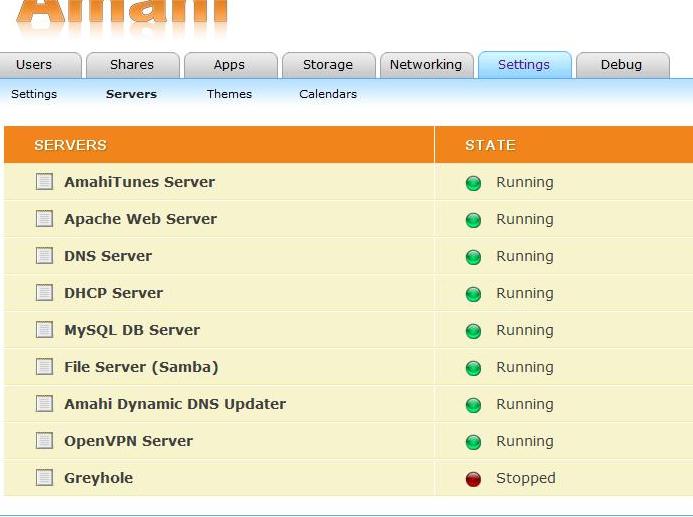Expand the MySQL DB Server entry
Image resolution: width=693 pixels, height=517 pixels.
132,330
